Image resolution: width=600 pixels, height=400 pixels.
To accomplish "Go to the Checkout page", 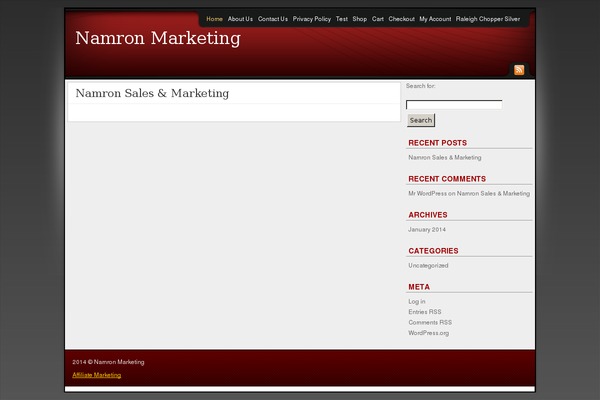I will point(401,19).
